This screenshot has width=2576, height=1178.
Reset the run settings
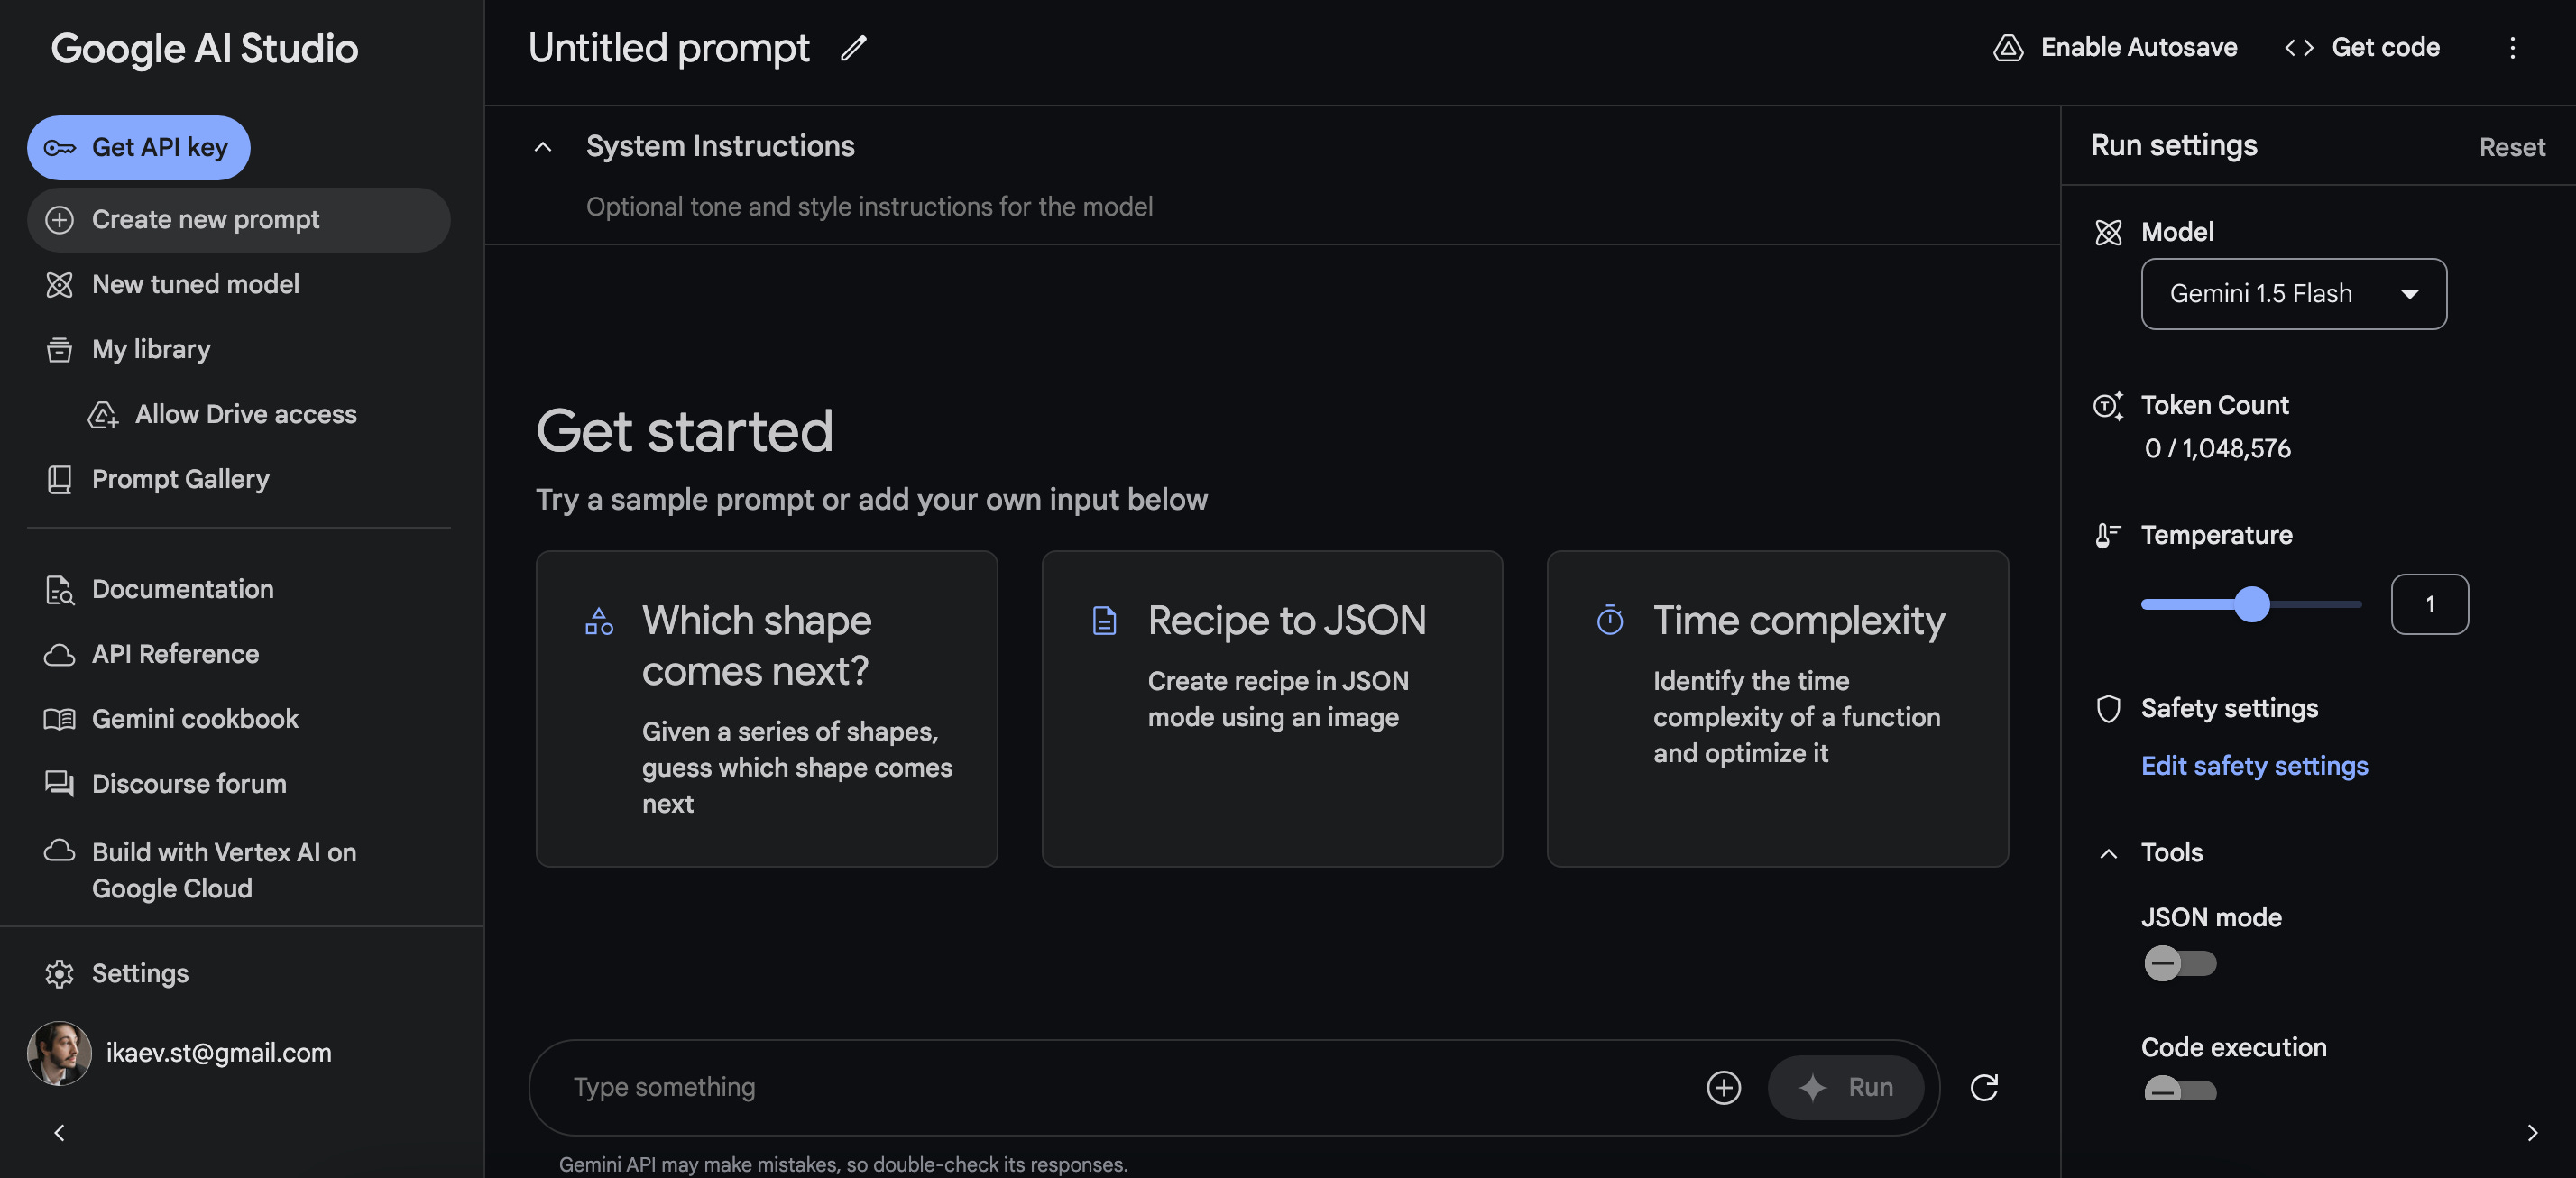2511,148
